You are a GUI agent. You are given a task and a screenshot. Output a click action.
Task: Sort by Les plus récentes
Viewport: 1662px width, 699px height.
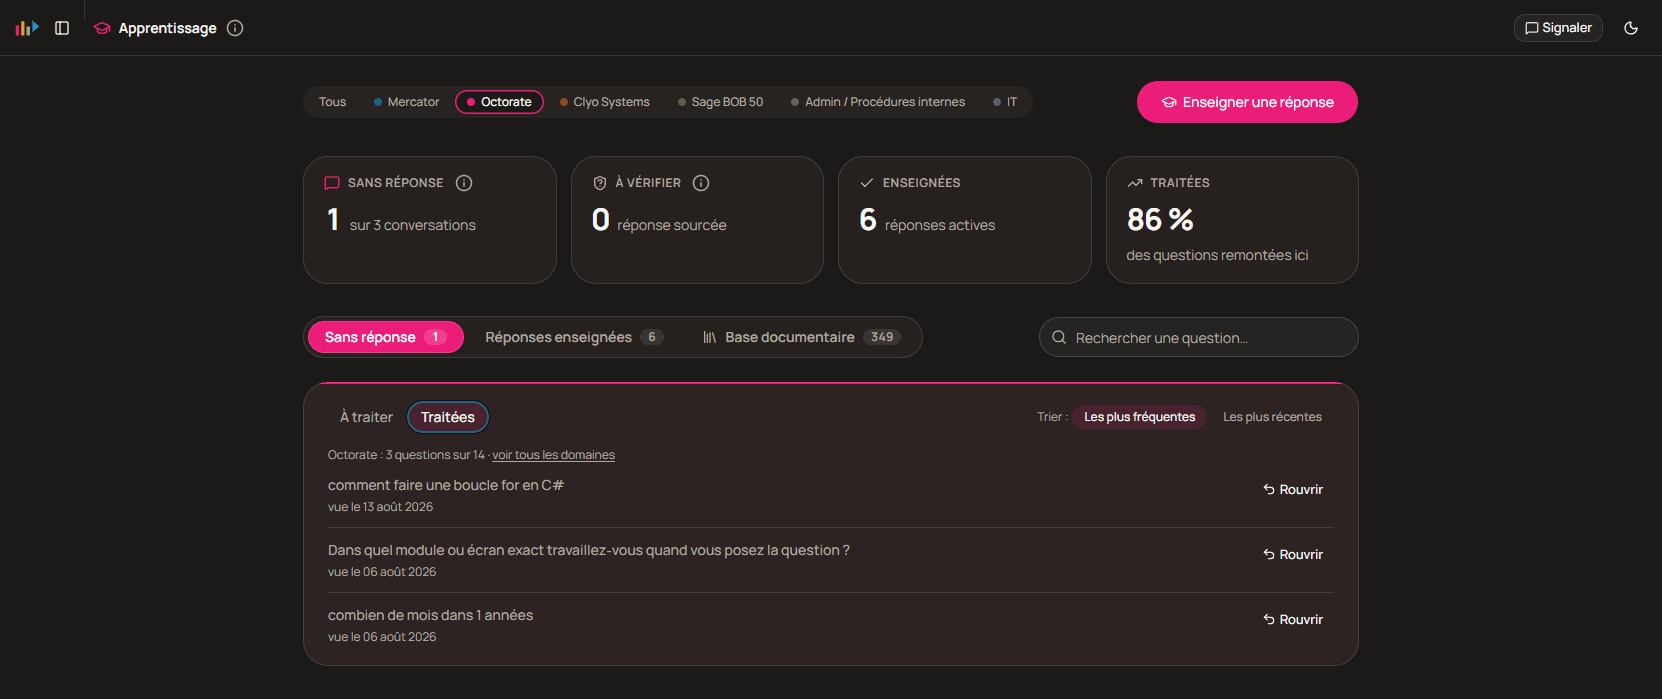[x=1272, y=417]
